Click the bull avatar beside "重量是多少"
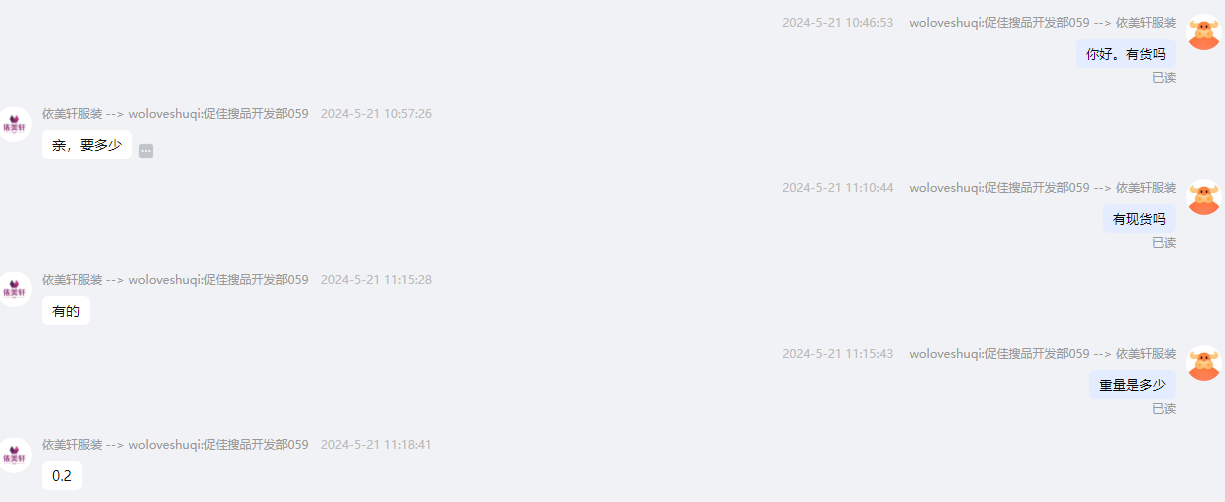This screenshot has height=502, width=1225. coord(1203,363)
